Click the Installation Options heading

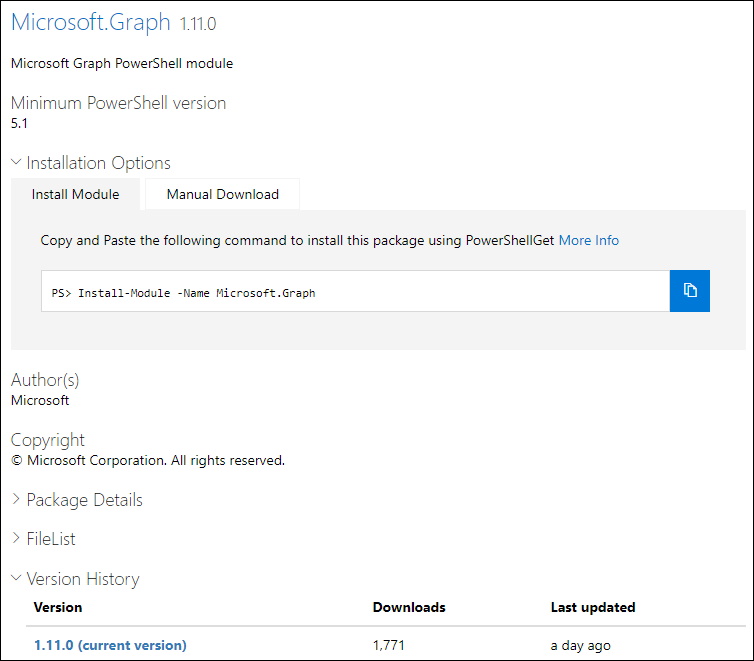click(x=99, y=163)
